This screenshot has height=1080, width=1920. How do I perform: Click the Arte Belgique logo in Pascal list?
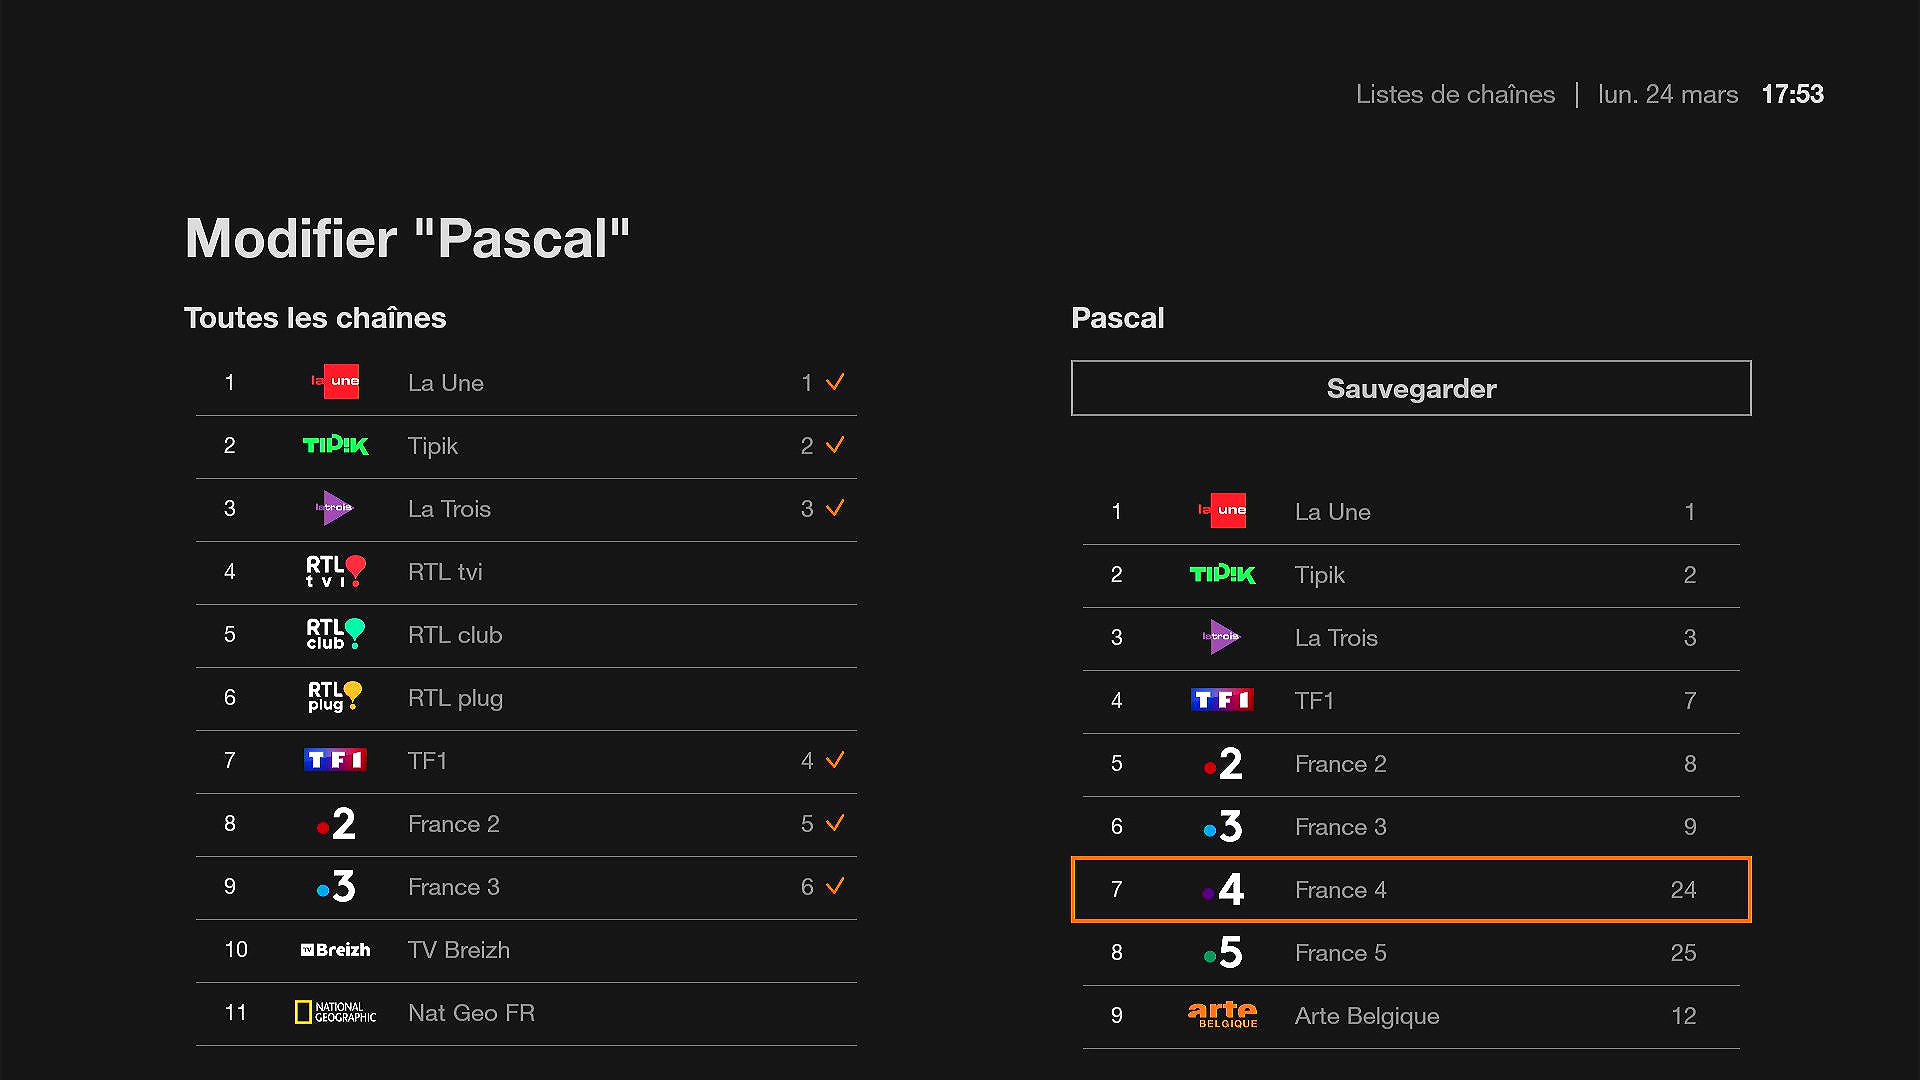(1222, 1015)
